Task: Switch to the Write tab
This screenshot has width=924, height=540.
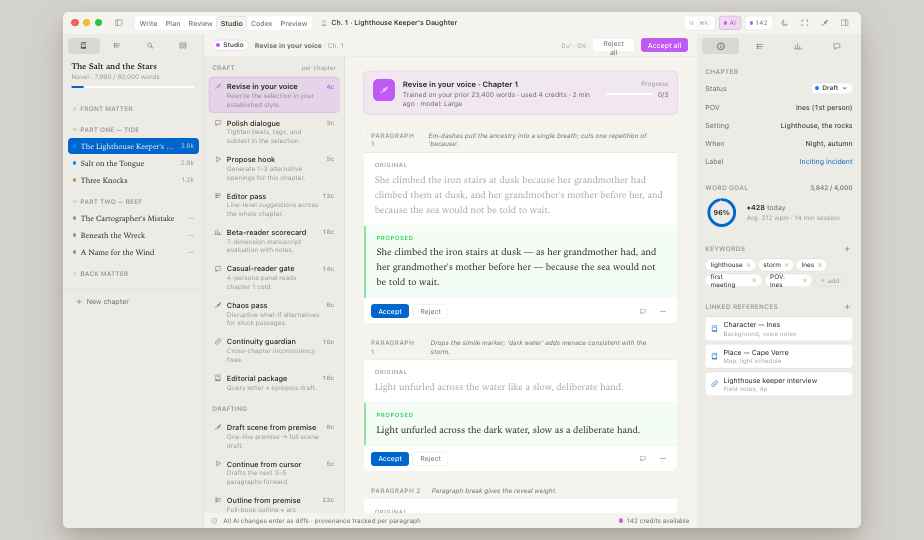Action: (x=148, y=23)
